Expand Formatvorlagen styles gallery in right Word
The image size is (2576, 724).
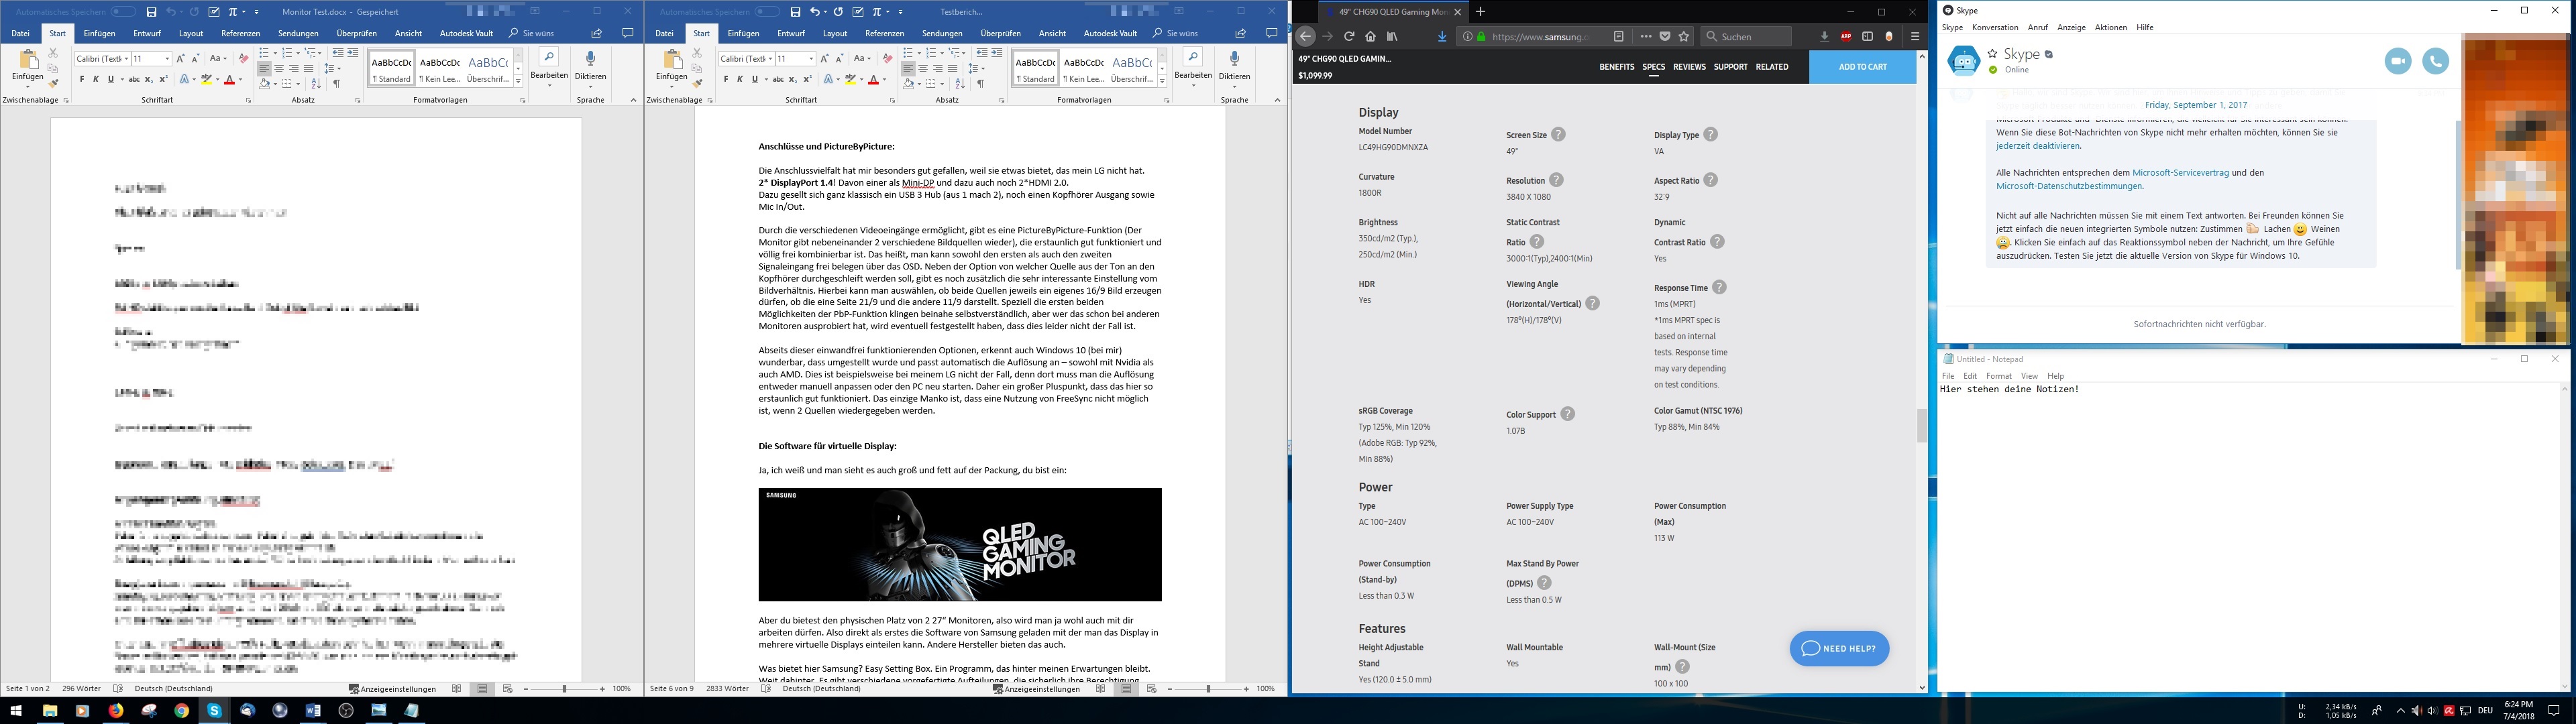(x=1162, y=82)
